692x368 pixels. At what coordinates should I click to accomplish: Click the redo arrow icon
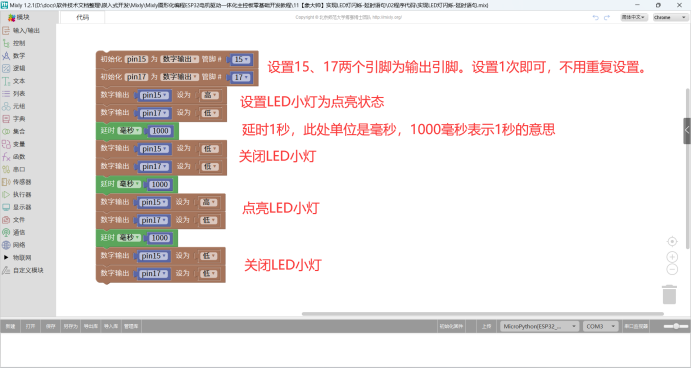tap(607, 17)
